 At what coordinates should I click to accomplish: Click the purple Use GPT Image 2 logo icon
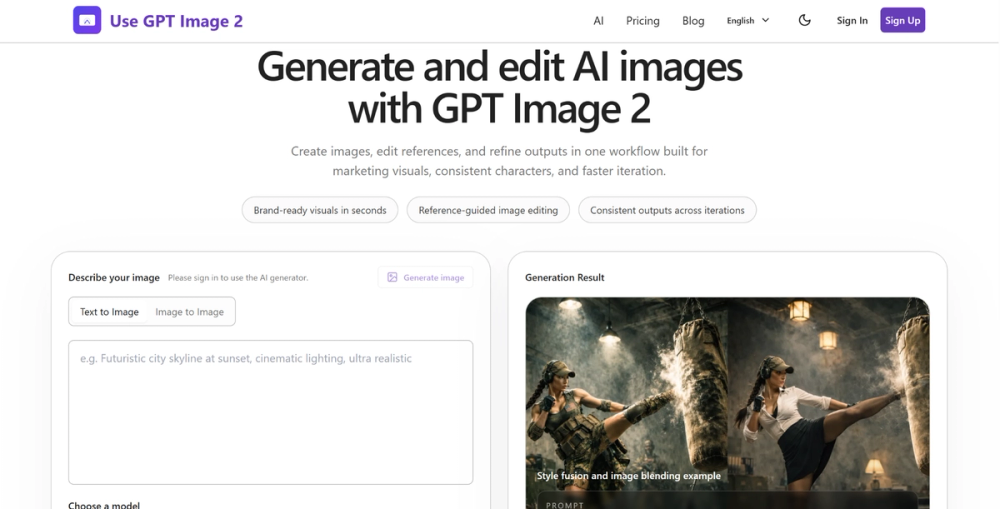[x=87, y=20]
